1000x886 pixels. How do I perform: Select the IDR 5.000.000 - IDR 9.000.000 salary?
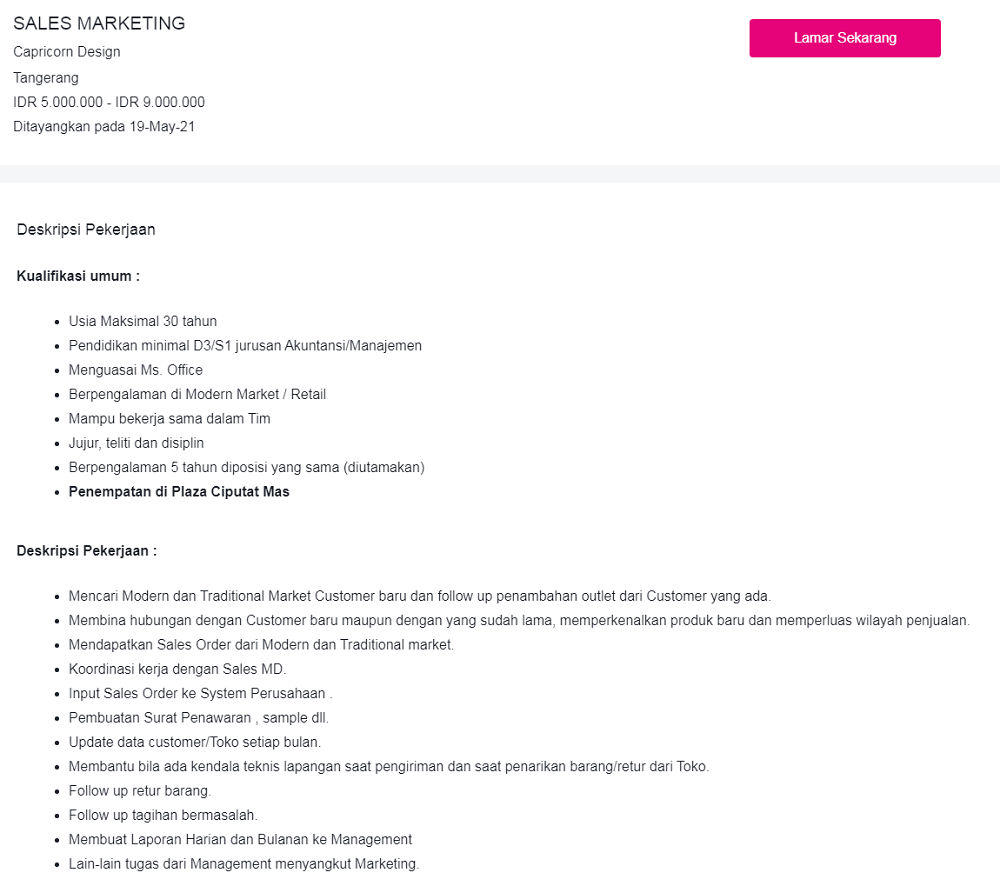pyautogui.click(x=109, y=102)
